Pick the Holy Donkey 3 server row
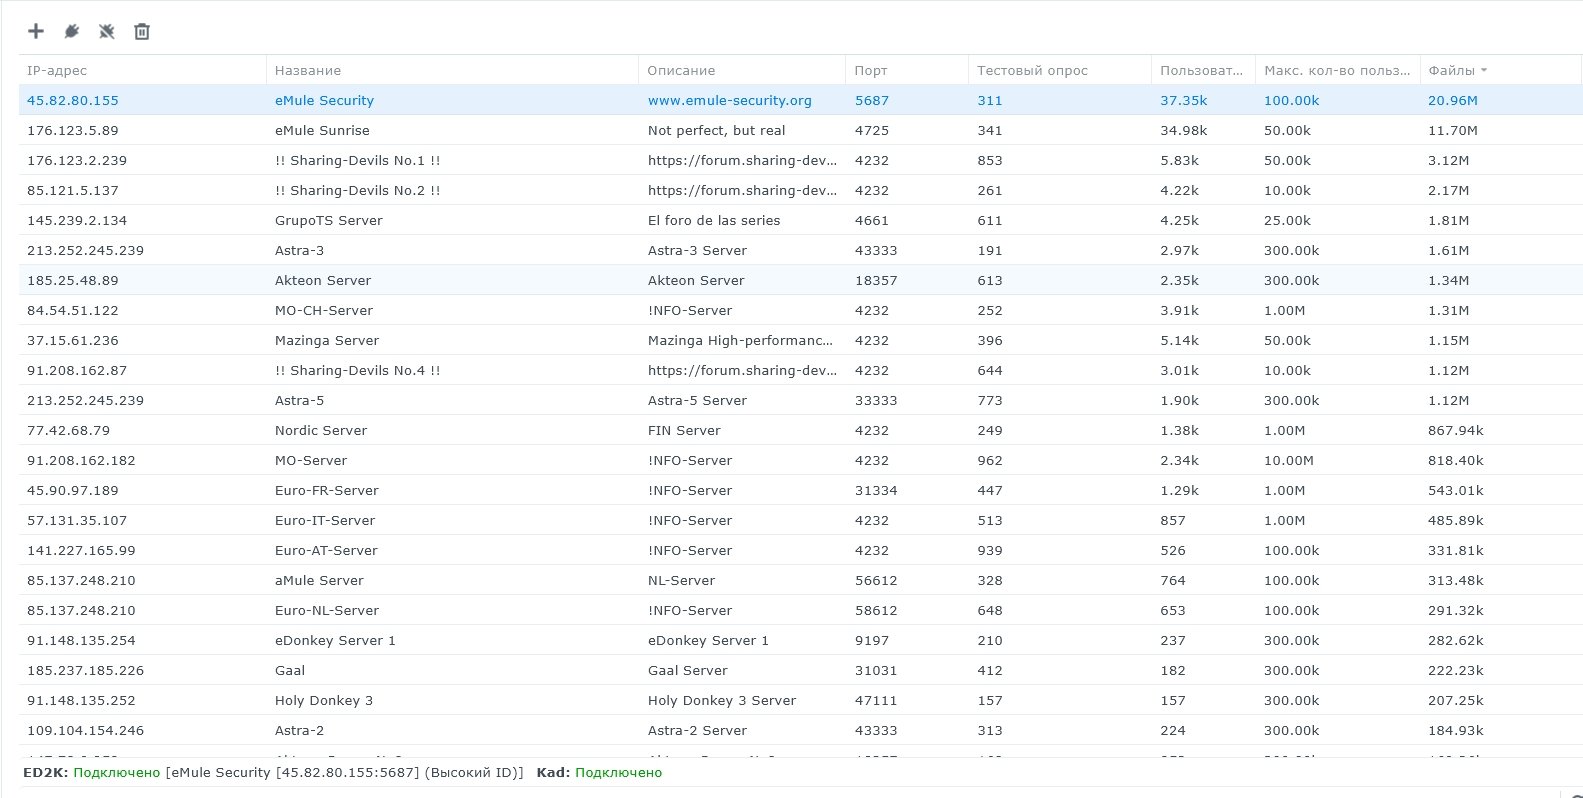1583x798 pixels. (x=323, y=700)
